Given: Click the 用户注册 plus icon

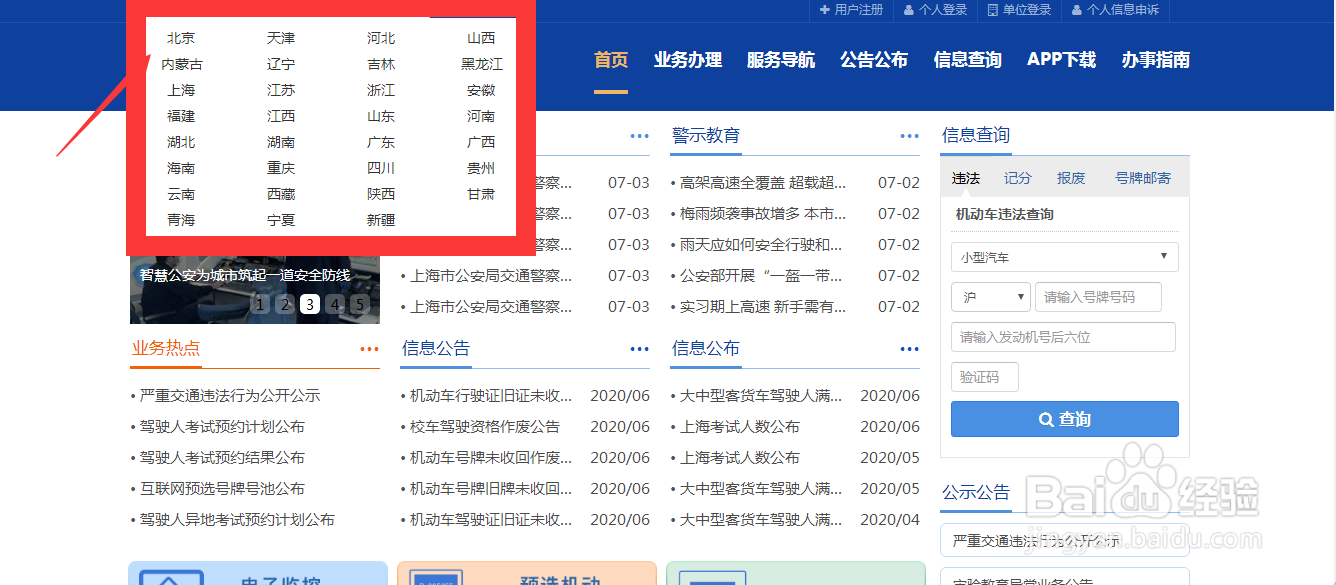Looking at the screenshot, I should coord(823,11).
